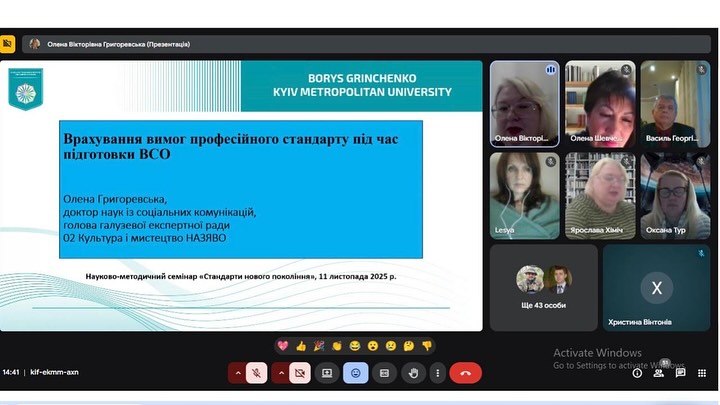Click Ярослава Хіміч video tile
This screenshot has width=720, height=405.
(600, 194)
